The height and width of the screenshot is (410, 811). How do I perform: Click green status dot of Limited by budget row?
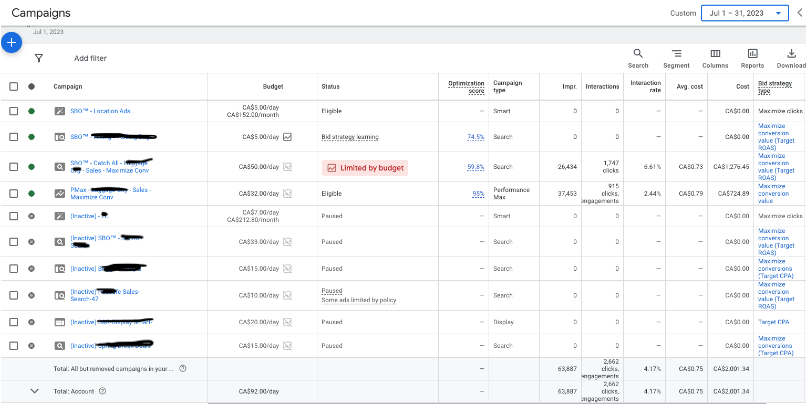click(x=32, y=166)
